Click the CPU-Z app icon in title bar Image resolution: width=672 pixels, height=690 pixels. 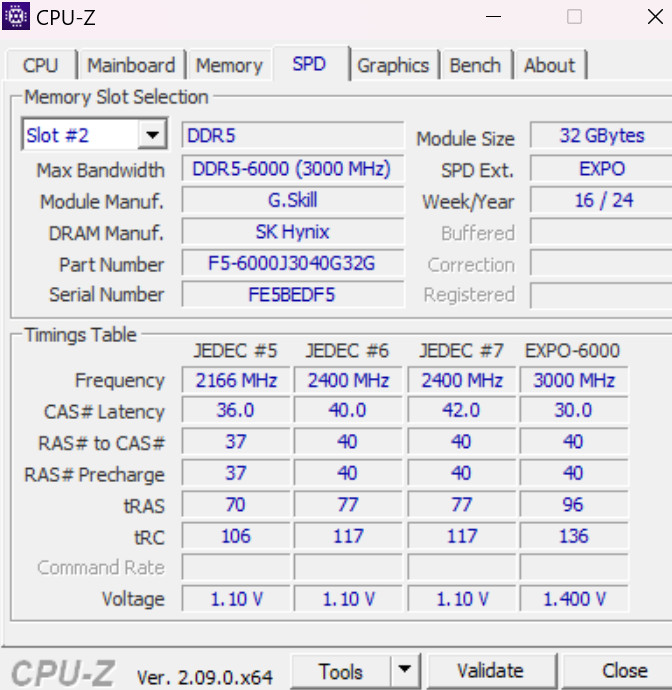[x=16, y=17]
